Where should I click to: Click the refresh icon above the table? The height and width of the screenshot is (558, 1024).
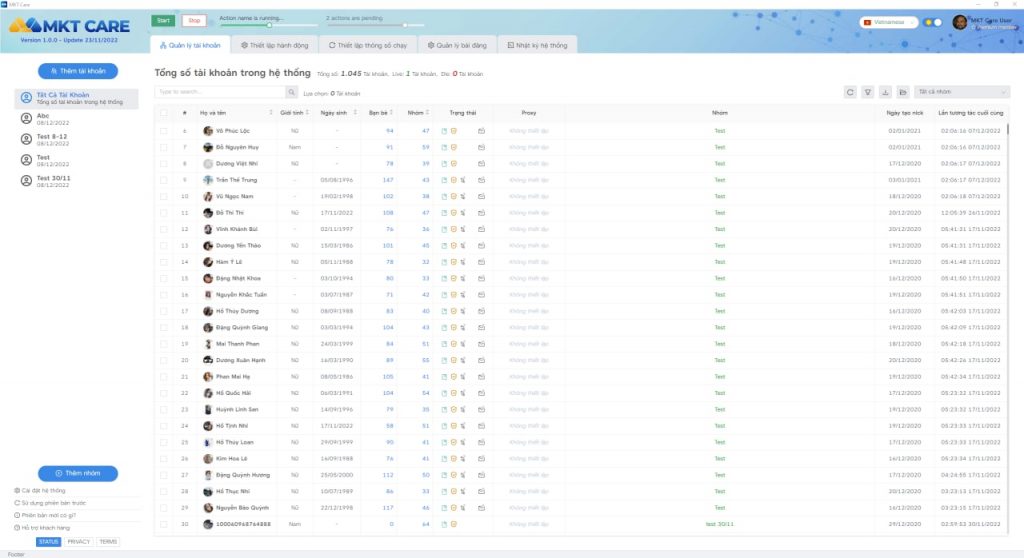pos(850,92)
